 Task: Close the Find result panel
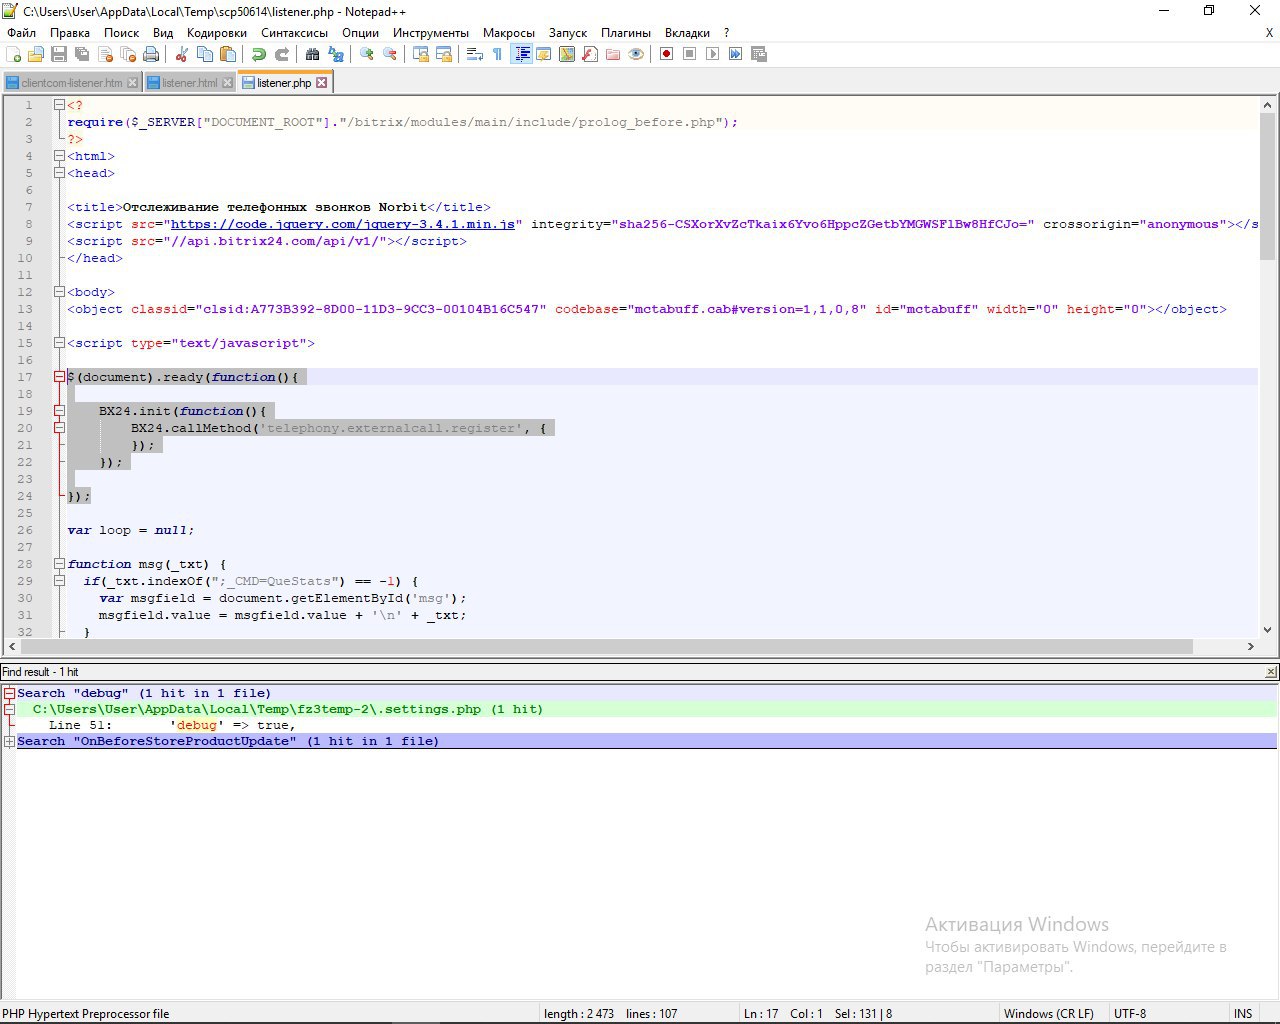click(x=1271, y=672)
